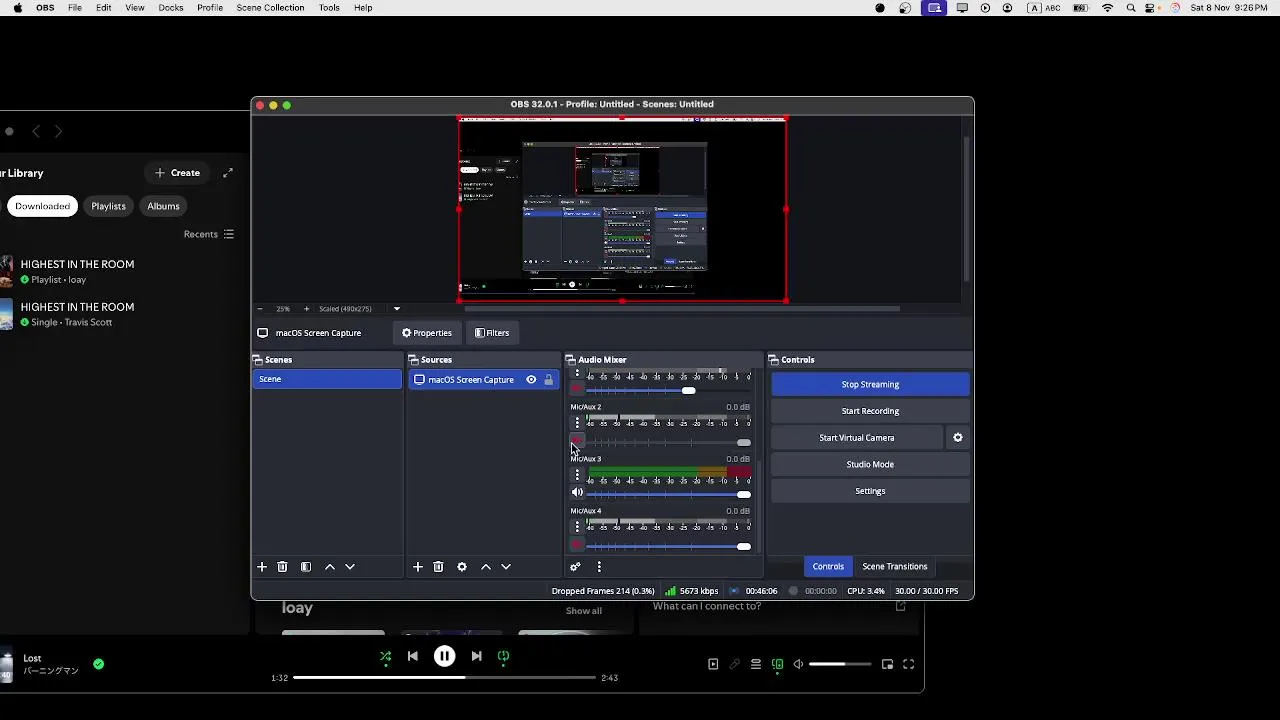This screenshot has height=720, width=1280.
Task: Toggle lock on macOS Screen Capture source
Action: point(548,380)
